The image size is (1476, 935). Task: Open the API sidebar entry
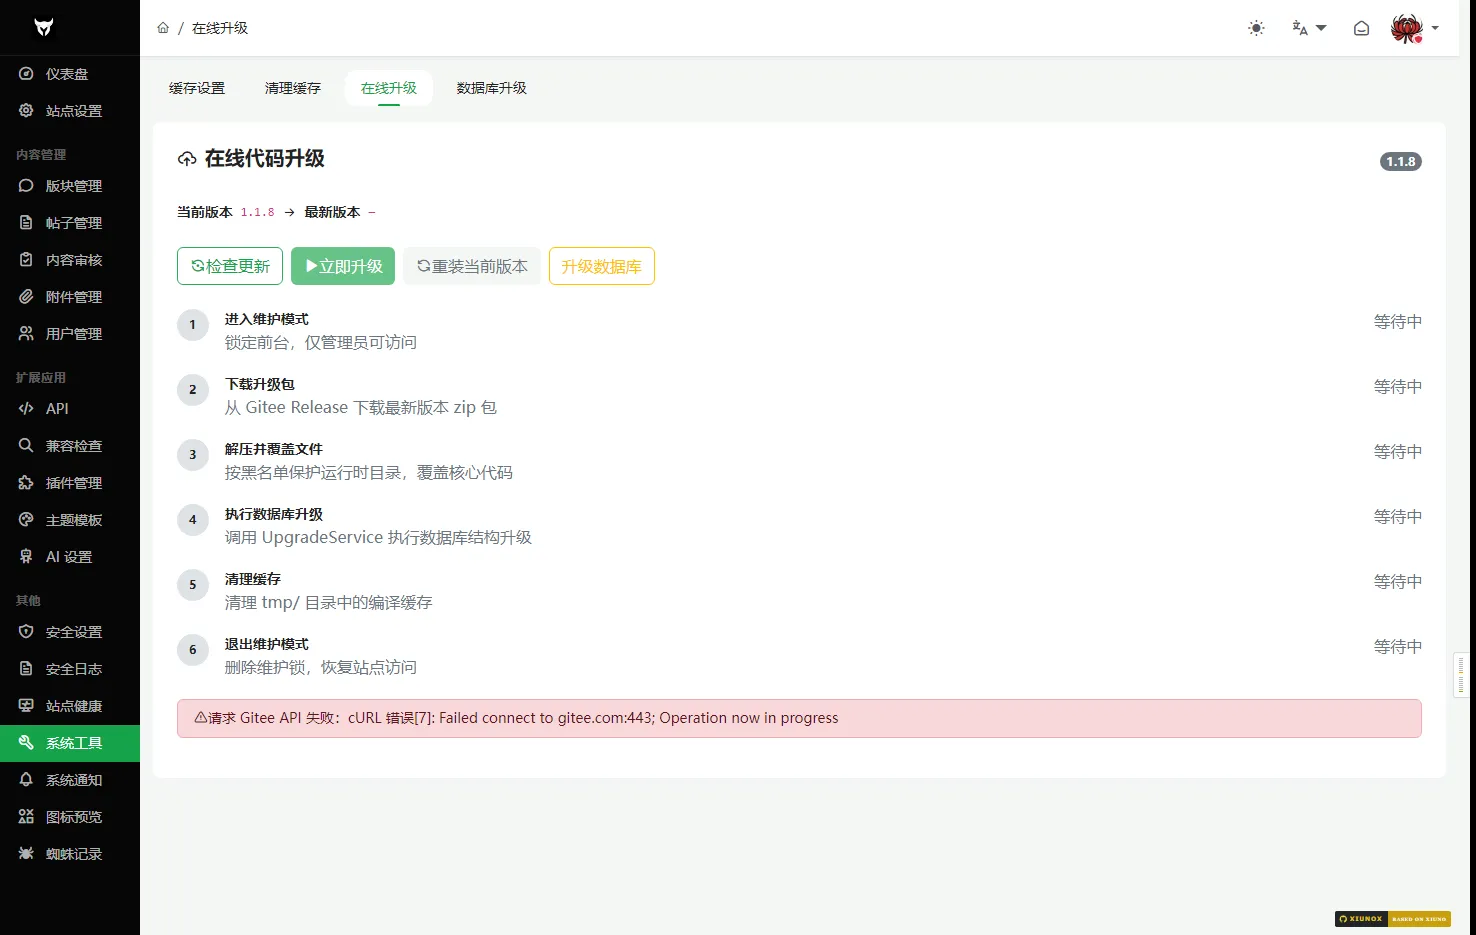pyautogui.click(x=70, y=409)
